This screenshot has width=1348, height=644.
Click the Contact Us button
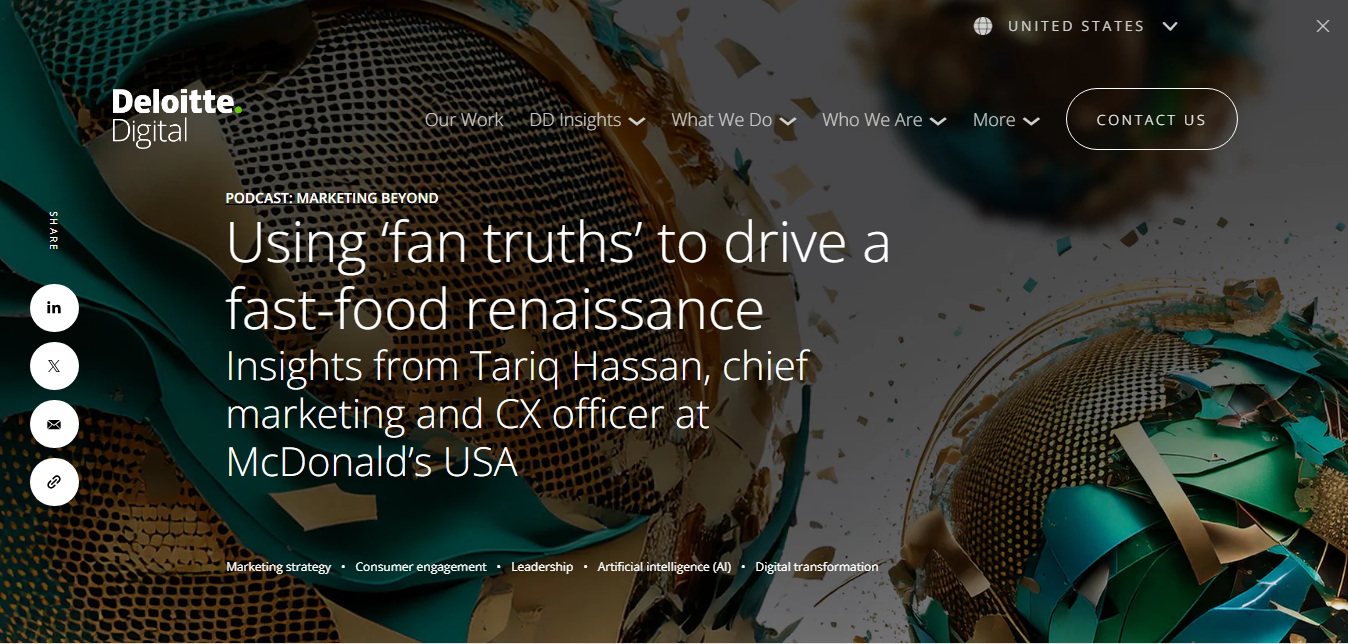[x=1151, y=119]
